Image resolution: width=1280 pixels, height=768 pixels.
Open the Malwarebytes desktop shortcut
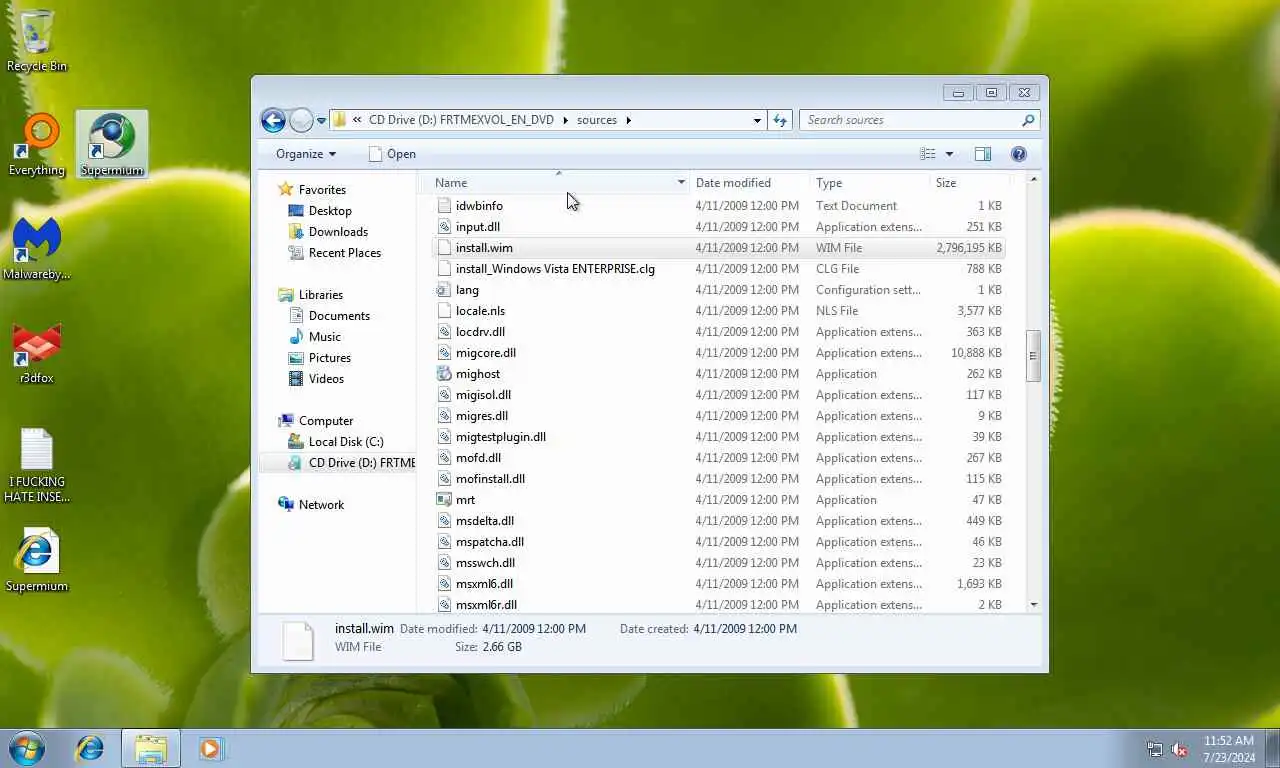pyautogui.click(x=37, y=250)
